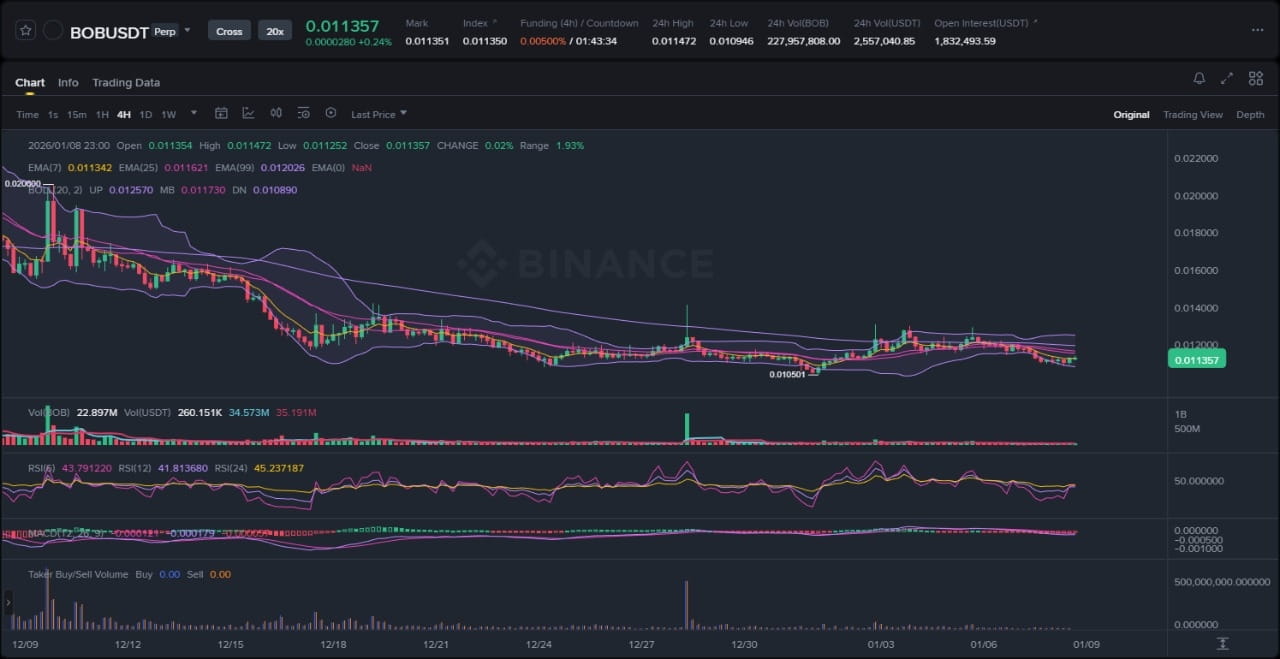
Task: Click the circular record/target icon in toolbar
Action: click(x=331, y=114)
